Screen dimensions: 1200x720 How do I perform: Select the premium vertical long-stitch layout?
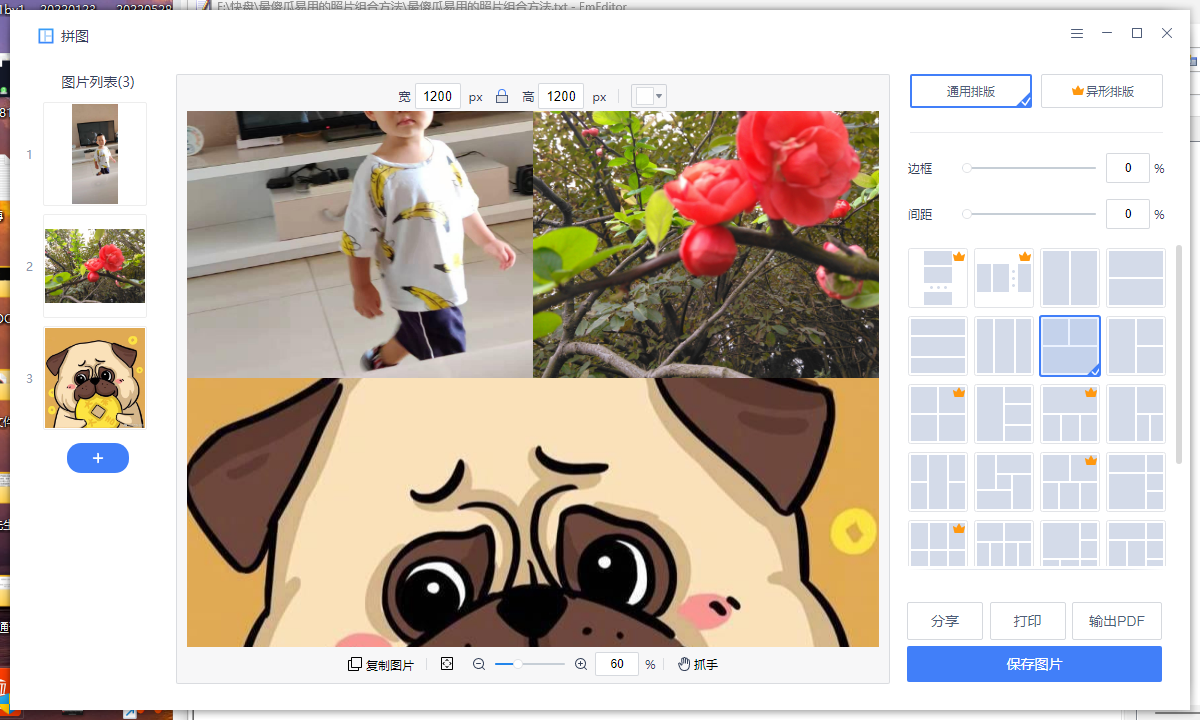[x=938, y=278]
